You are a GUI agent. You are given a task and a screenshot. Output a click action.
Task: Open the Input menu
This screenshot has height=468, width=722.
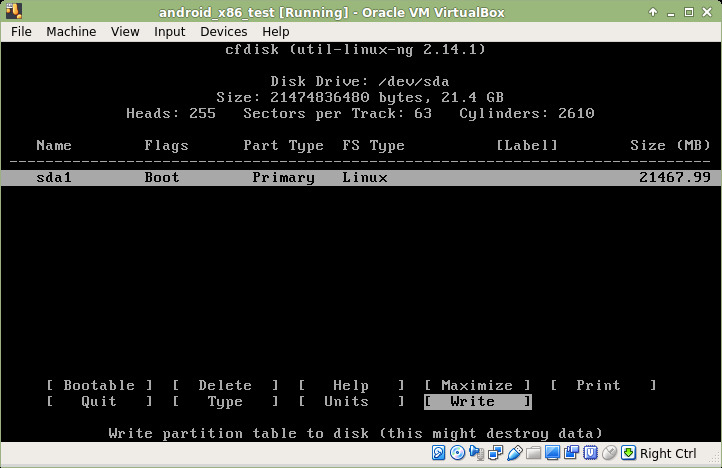(x=169, y=31)
